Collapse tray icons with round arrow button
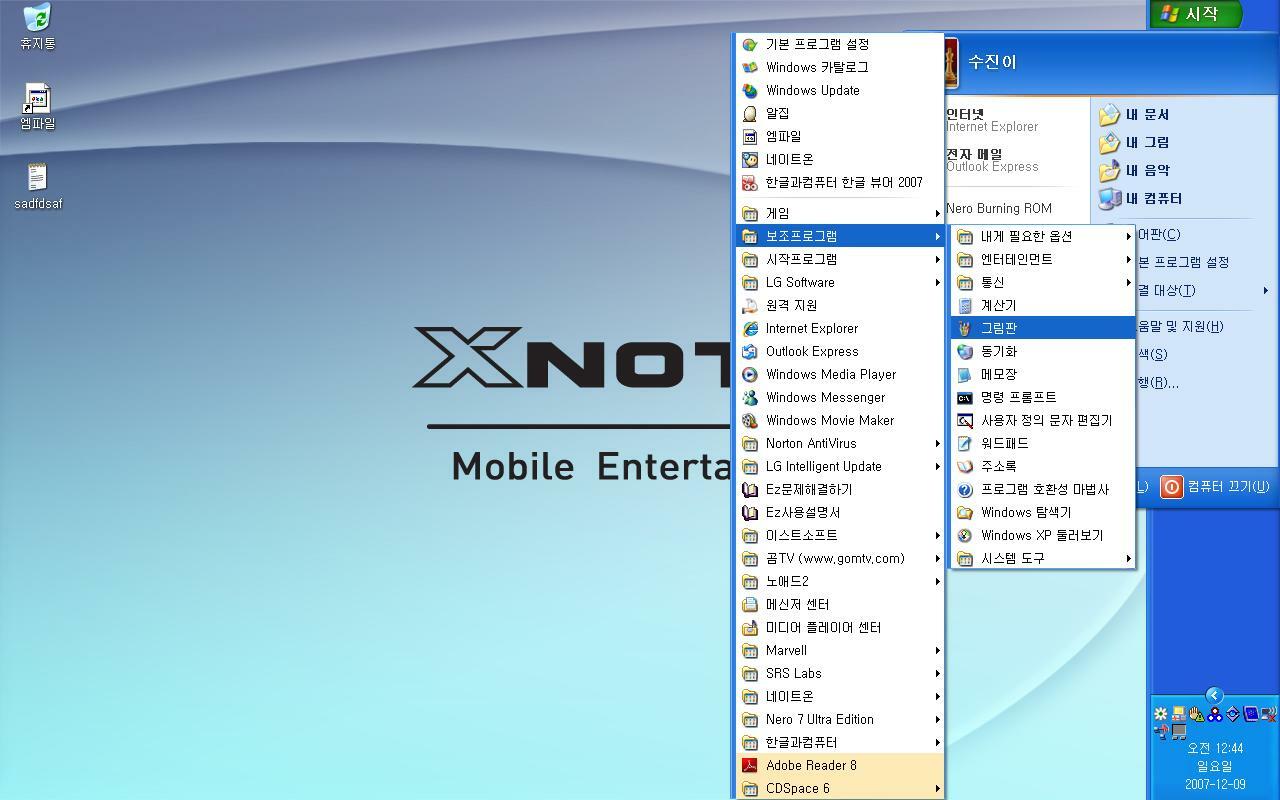1280x800 pixels. [x=1214, y=695]
